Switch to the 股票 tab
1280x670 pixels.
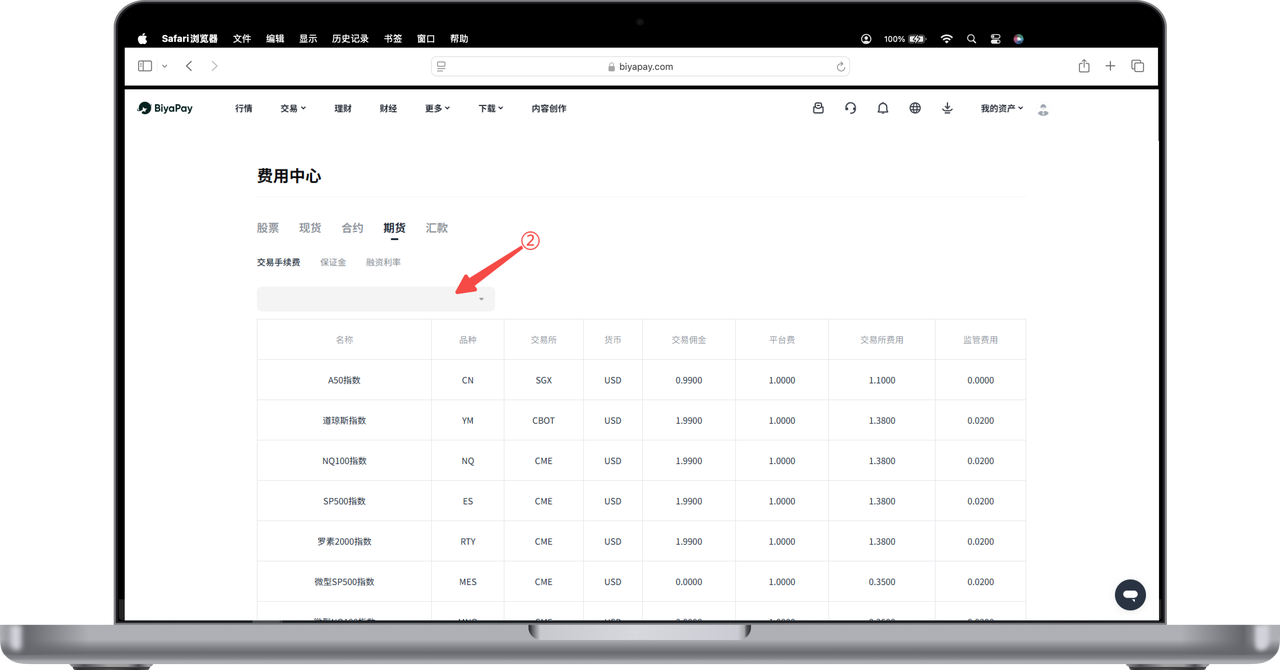tap(268, 228)
